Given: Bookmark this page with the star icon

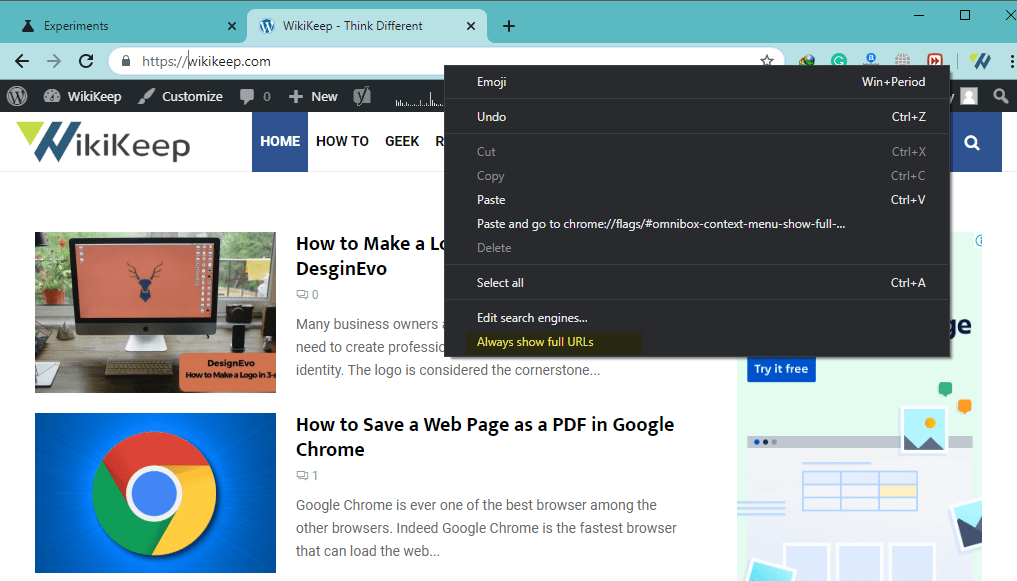Looking at the screenshot, I should point(767,60).
